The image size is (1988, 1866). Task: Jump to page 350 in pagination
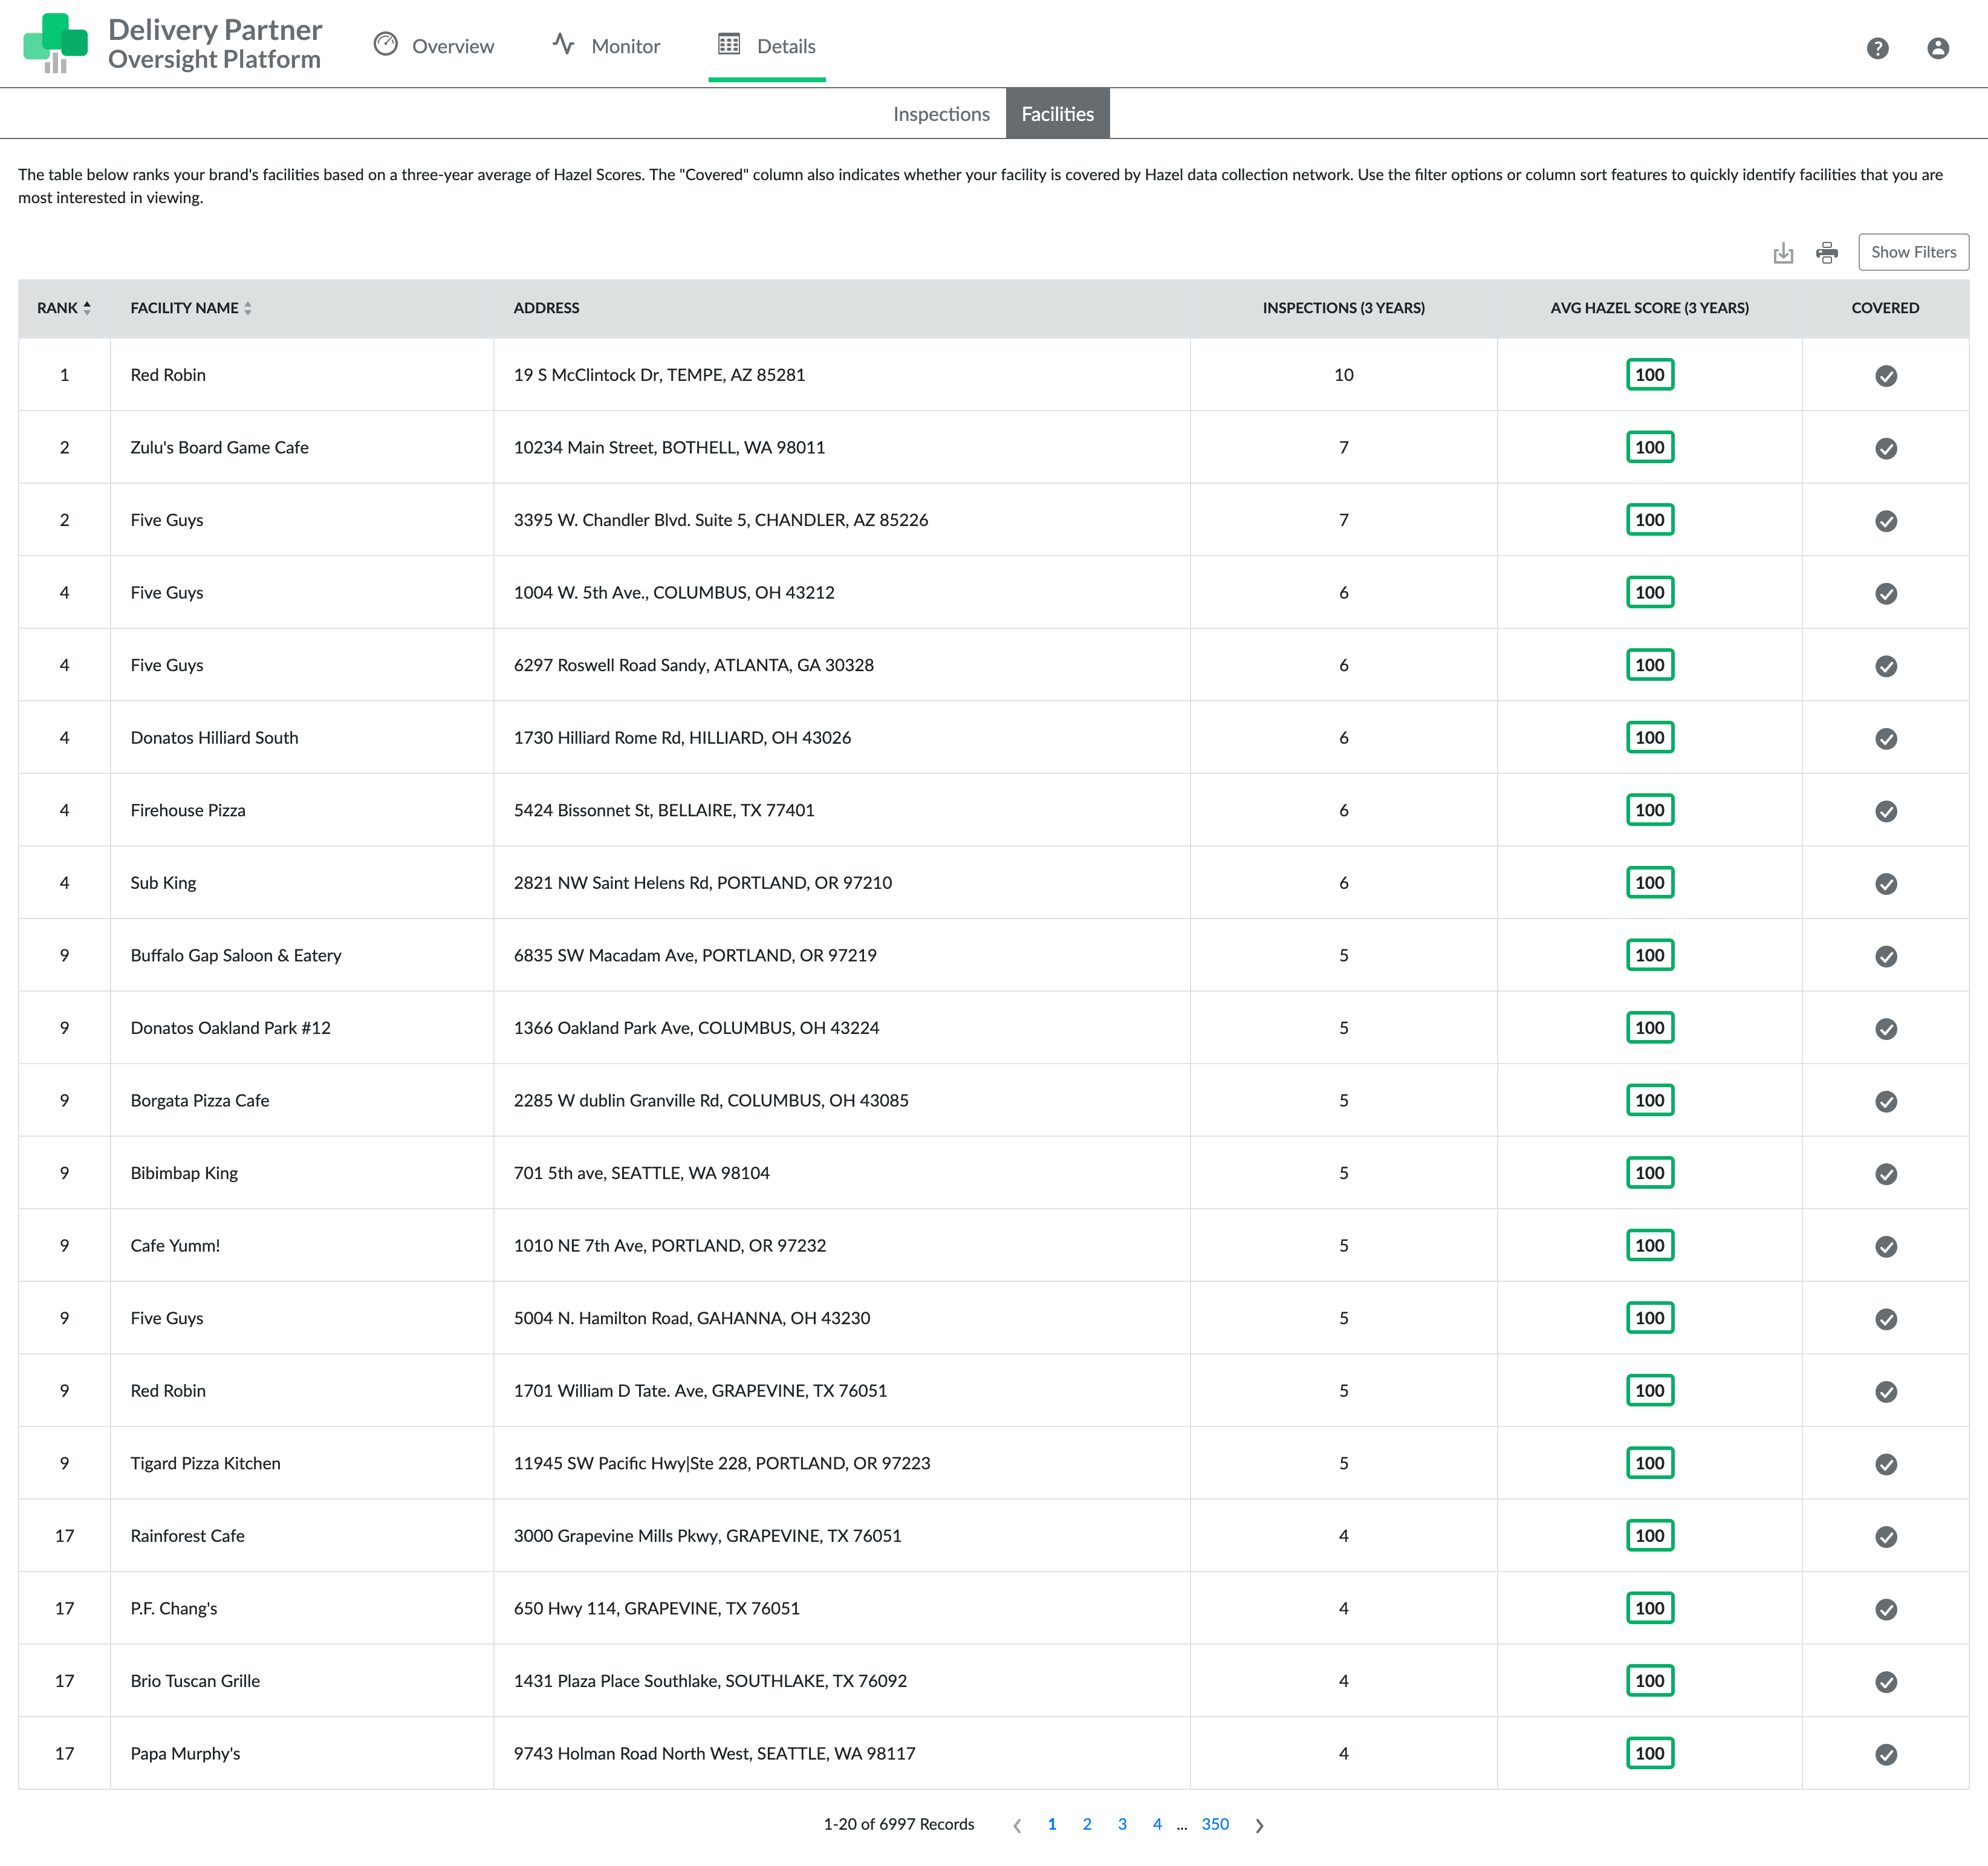pyautogui.click(x=1215, y=1824)
